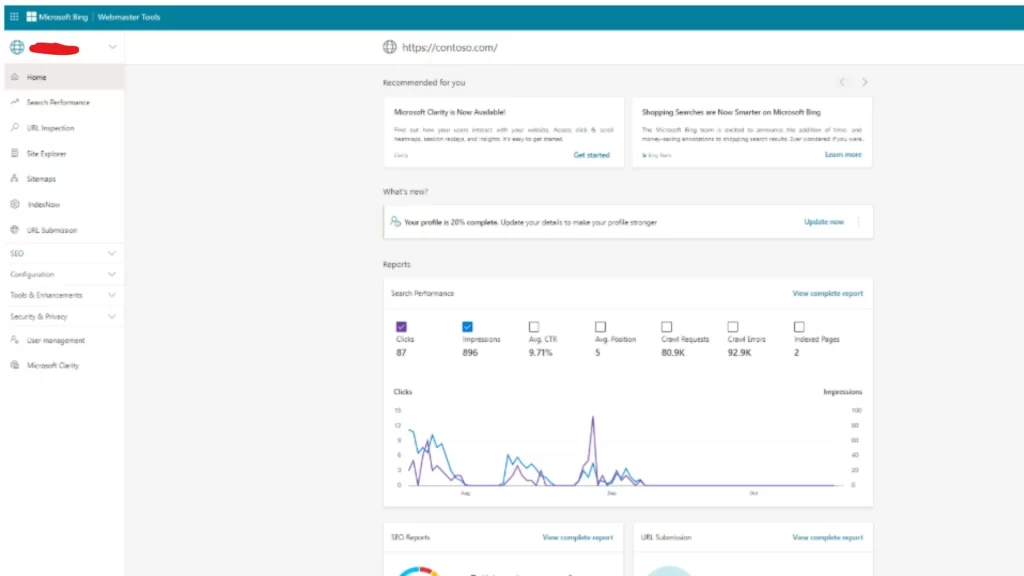1024x576 pixels.
Task: Click the globe icon next to contoso.com URL
Action: click(390, 47)
